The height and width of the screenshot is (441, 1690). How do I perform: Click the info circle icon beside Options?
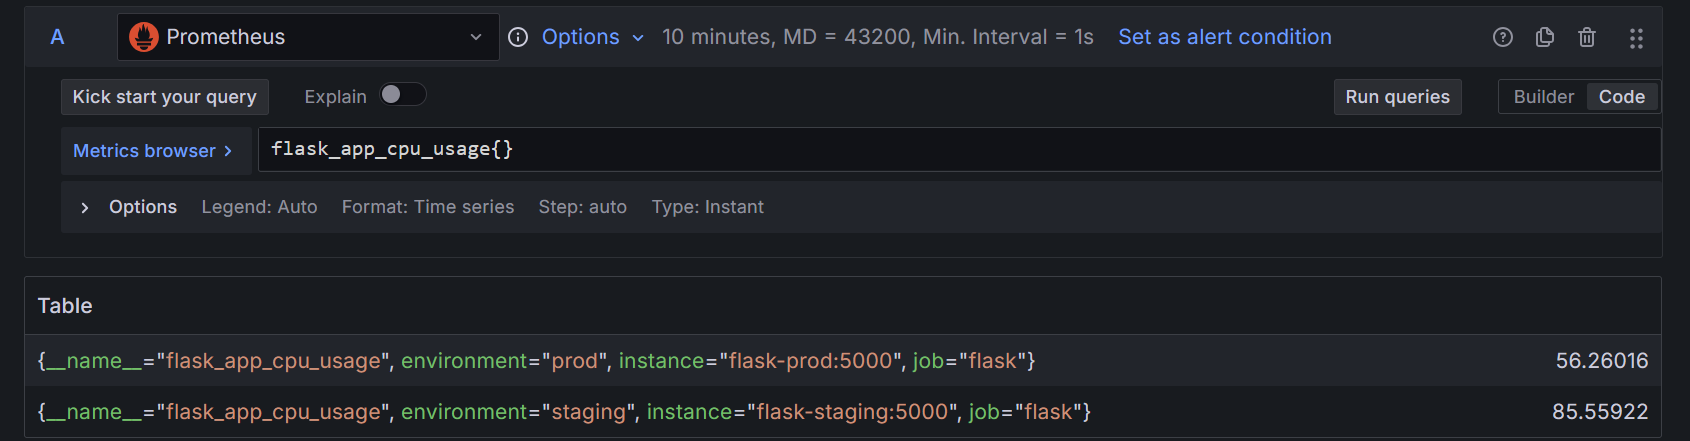tap(518, 37)
